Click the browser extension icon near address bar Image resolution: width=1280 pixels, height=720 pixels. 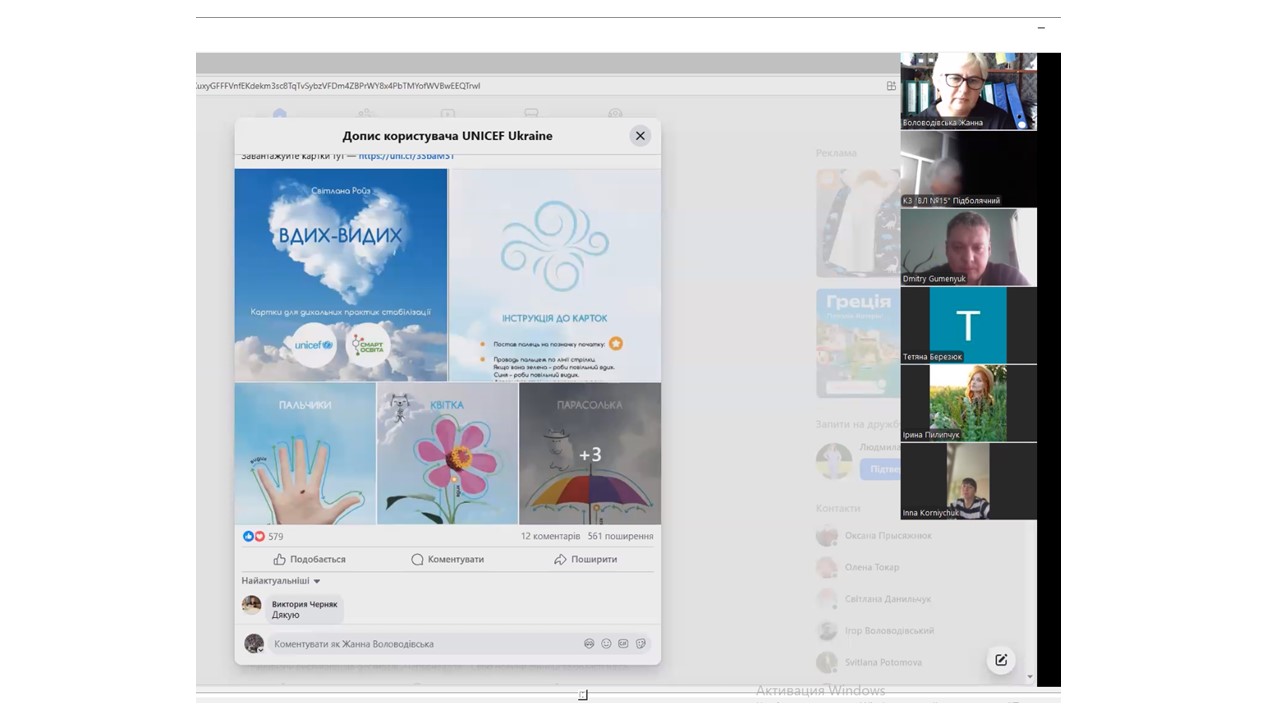[891, 86]
